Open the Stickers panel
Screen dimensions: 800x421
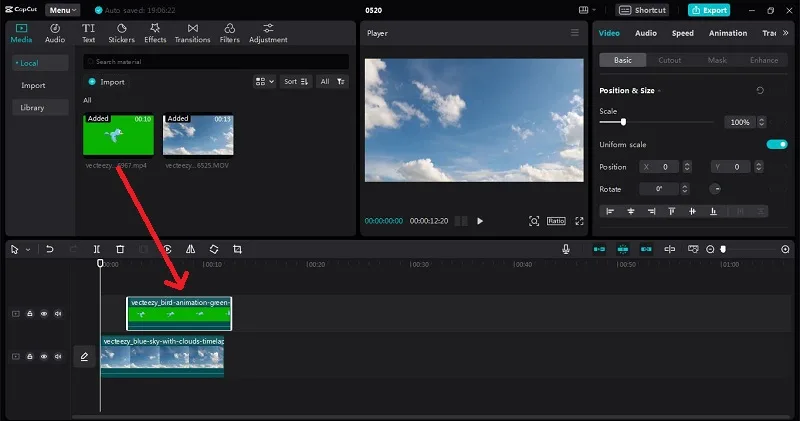click(x=121, y=33)
